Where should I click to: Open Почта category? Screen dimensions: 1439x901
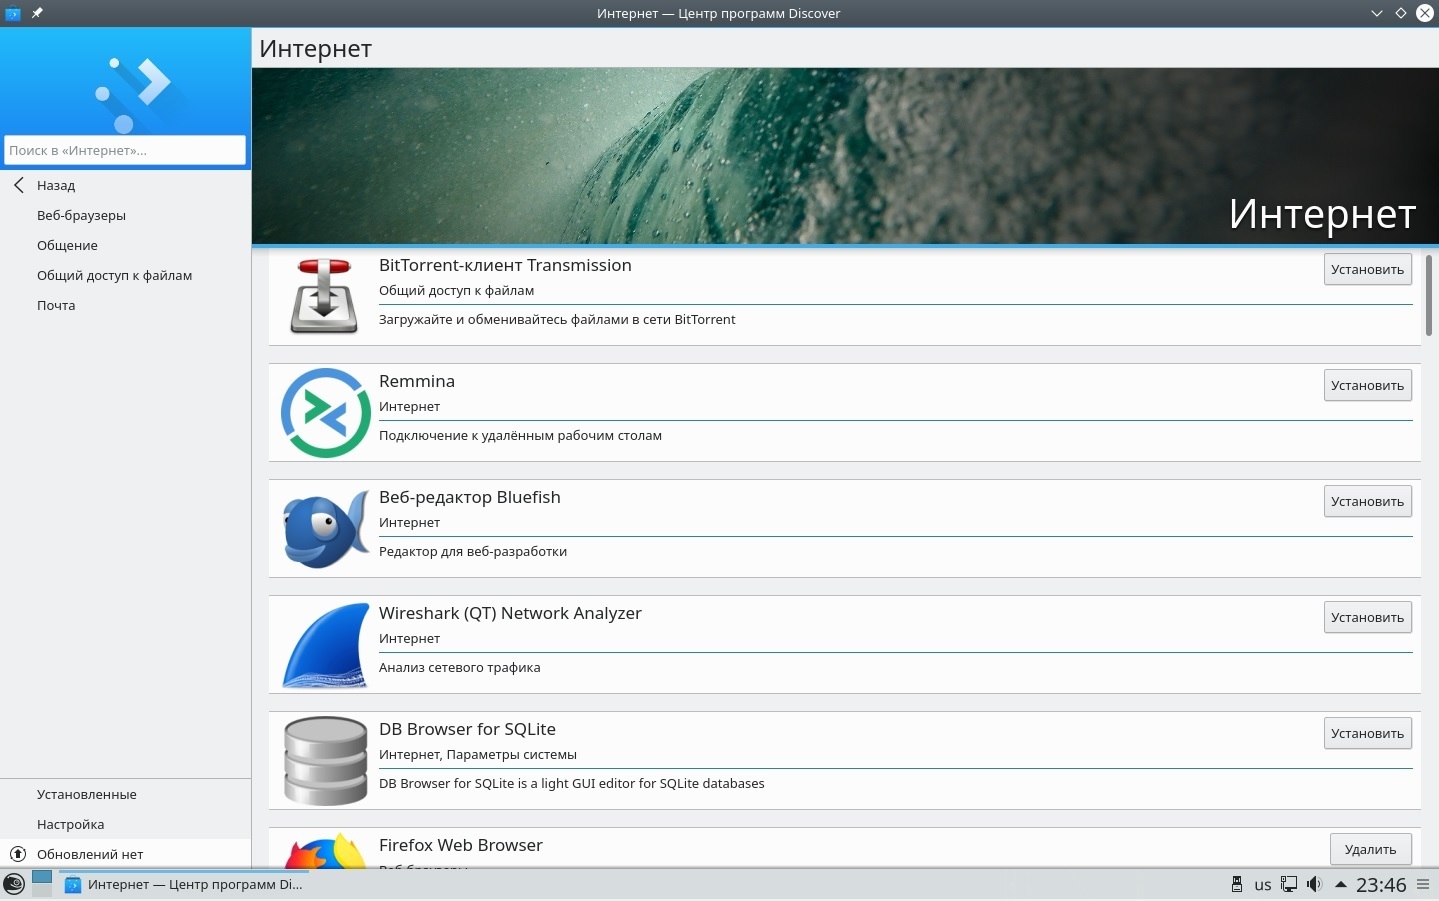[126, 305]
